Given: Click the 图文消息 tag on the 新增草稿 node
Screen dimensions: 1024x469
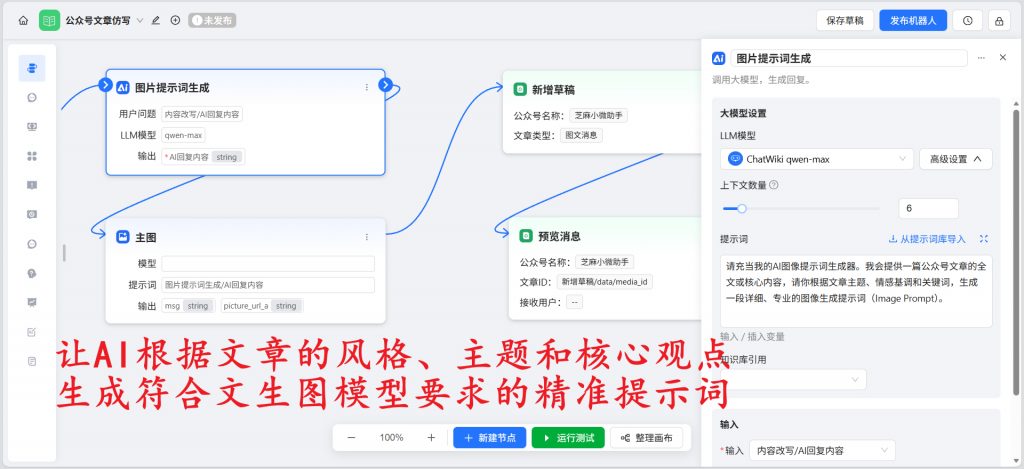Looking at the screenshot, I should coord(581,135).
